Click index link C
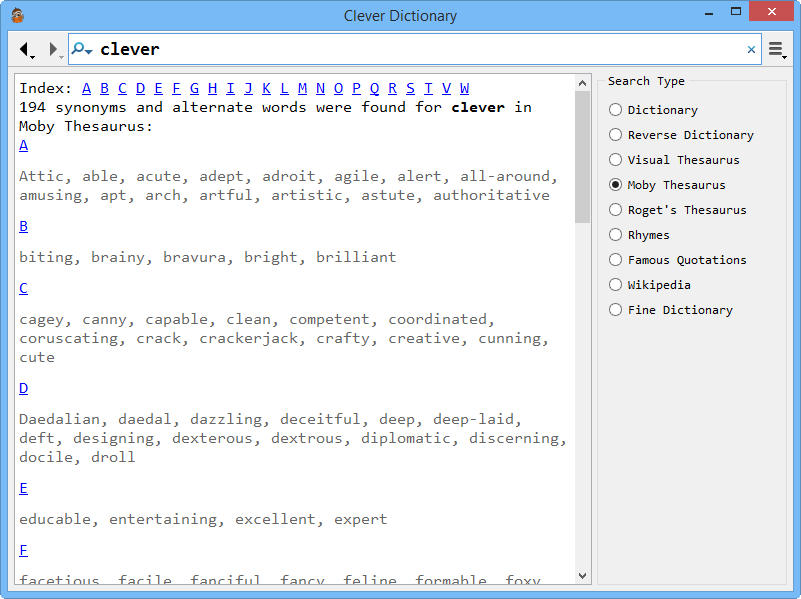The width and height of the screenshot is (801, 599). pyautogui.click(x=122, y=88)
